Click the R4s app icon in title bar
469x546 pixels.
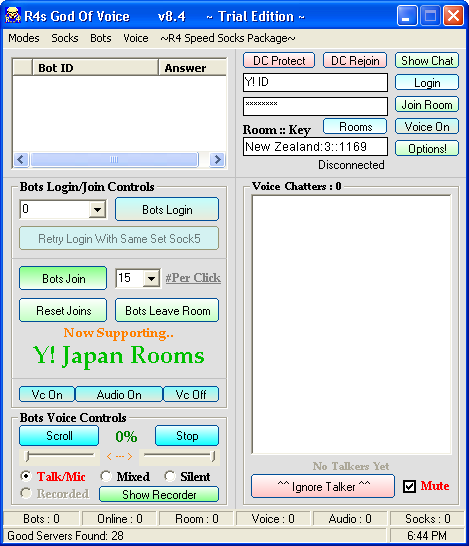click(13, 16)
